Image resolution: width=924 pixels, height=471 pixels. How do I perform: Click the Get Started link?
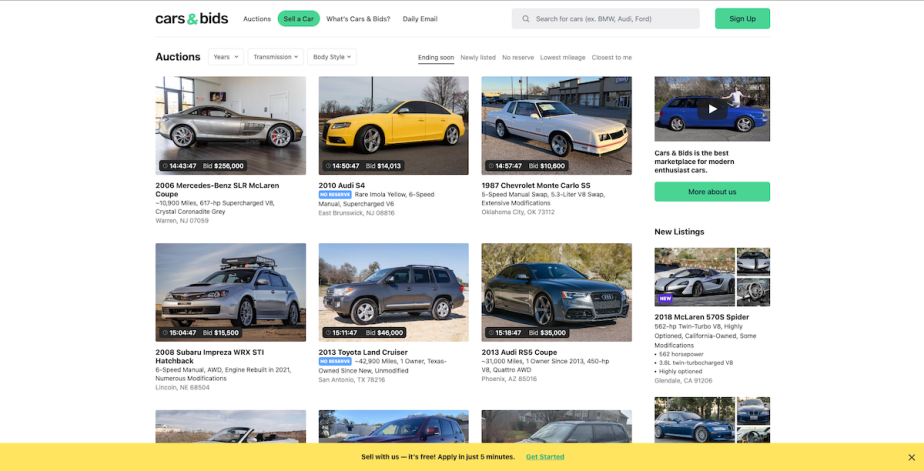pos(545,457)
